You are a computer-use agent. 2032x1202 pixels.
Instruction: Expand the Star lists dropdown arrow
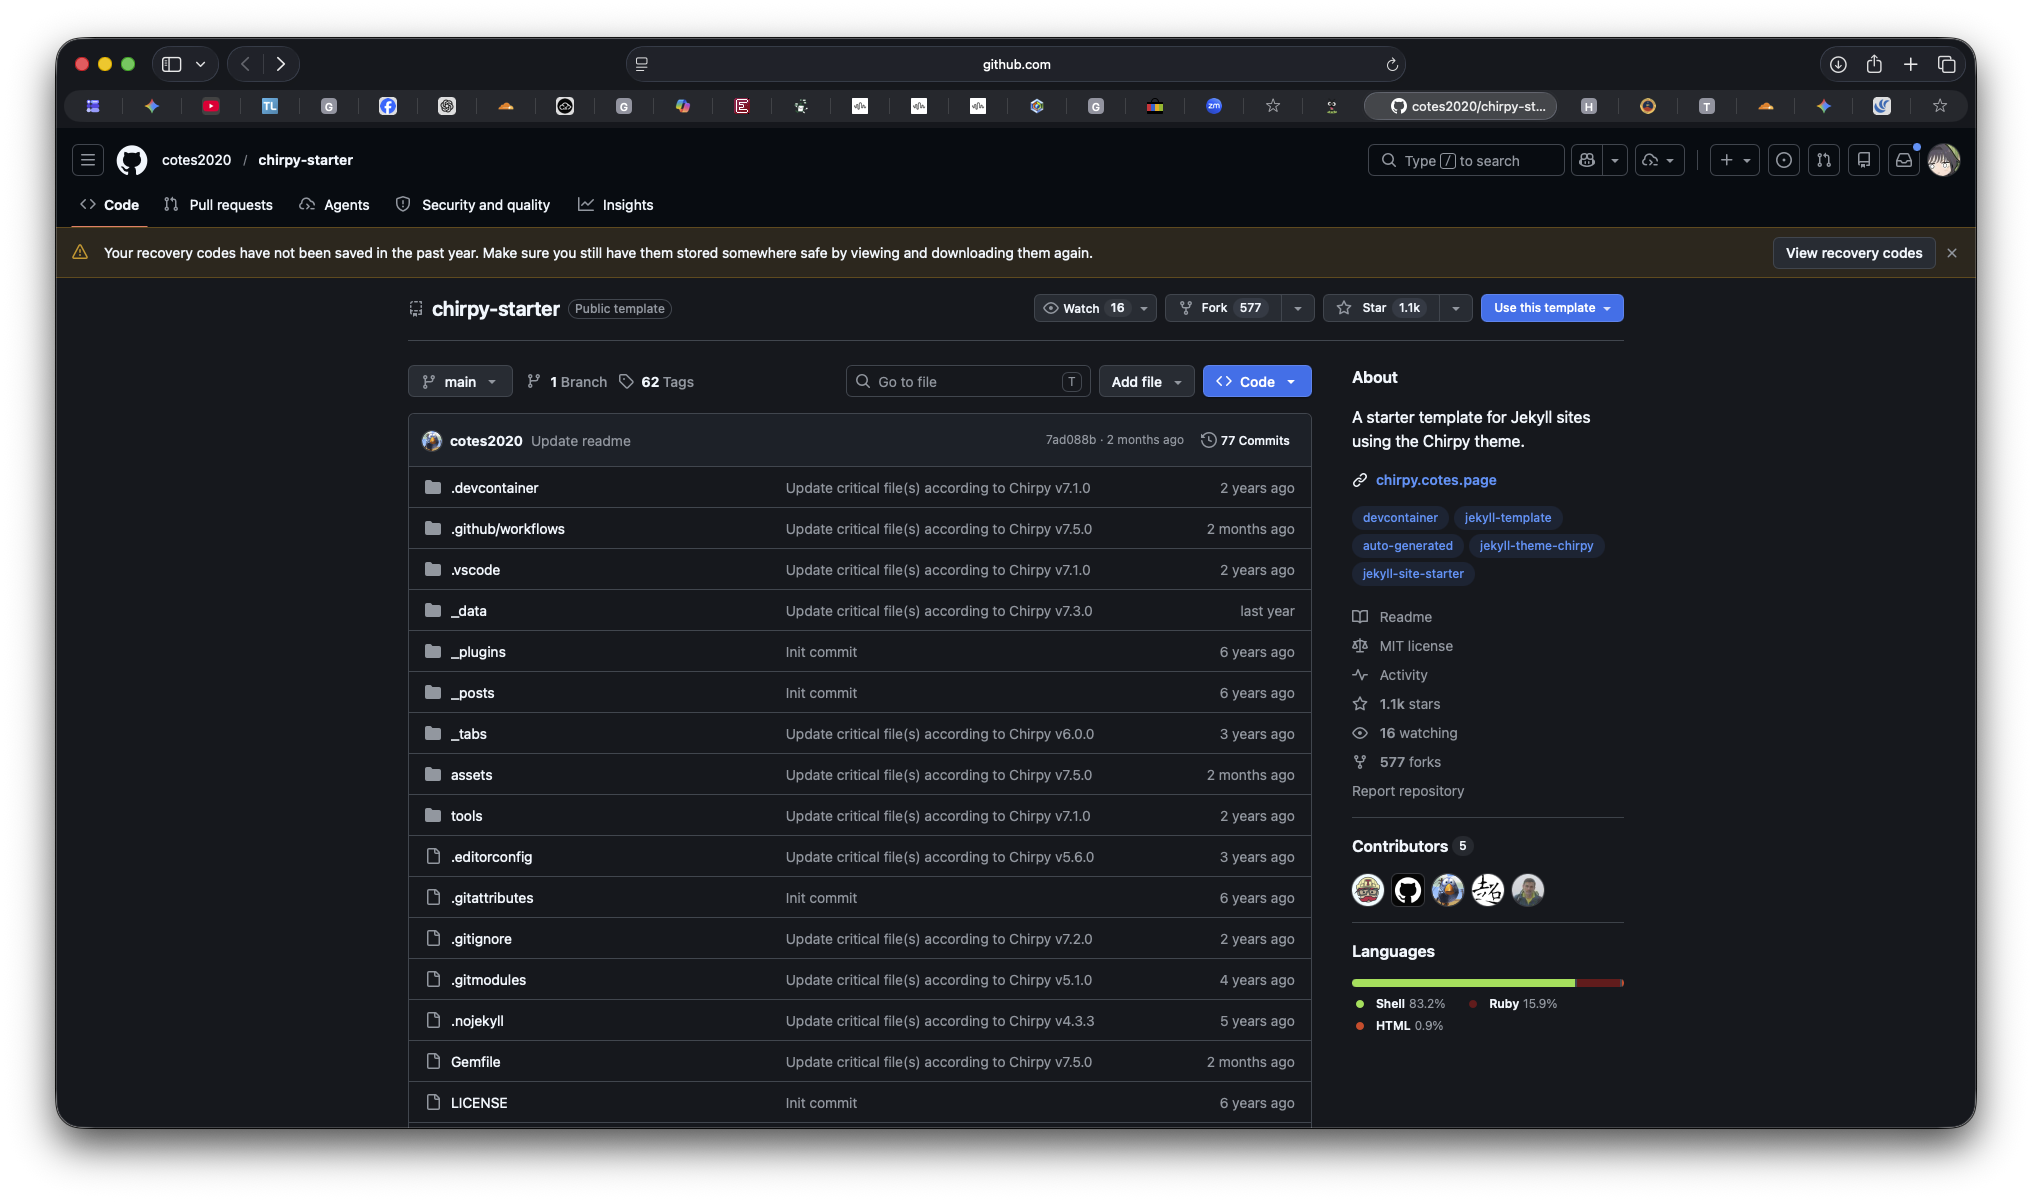tap(1456, 308)
